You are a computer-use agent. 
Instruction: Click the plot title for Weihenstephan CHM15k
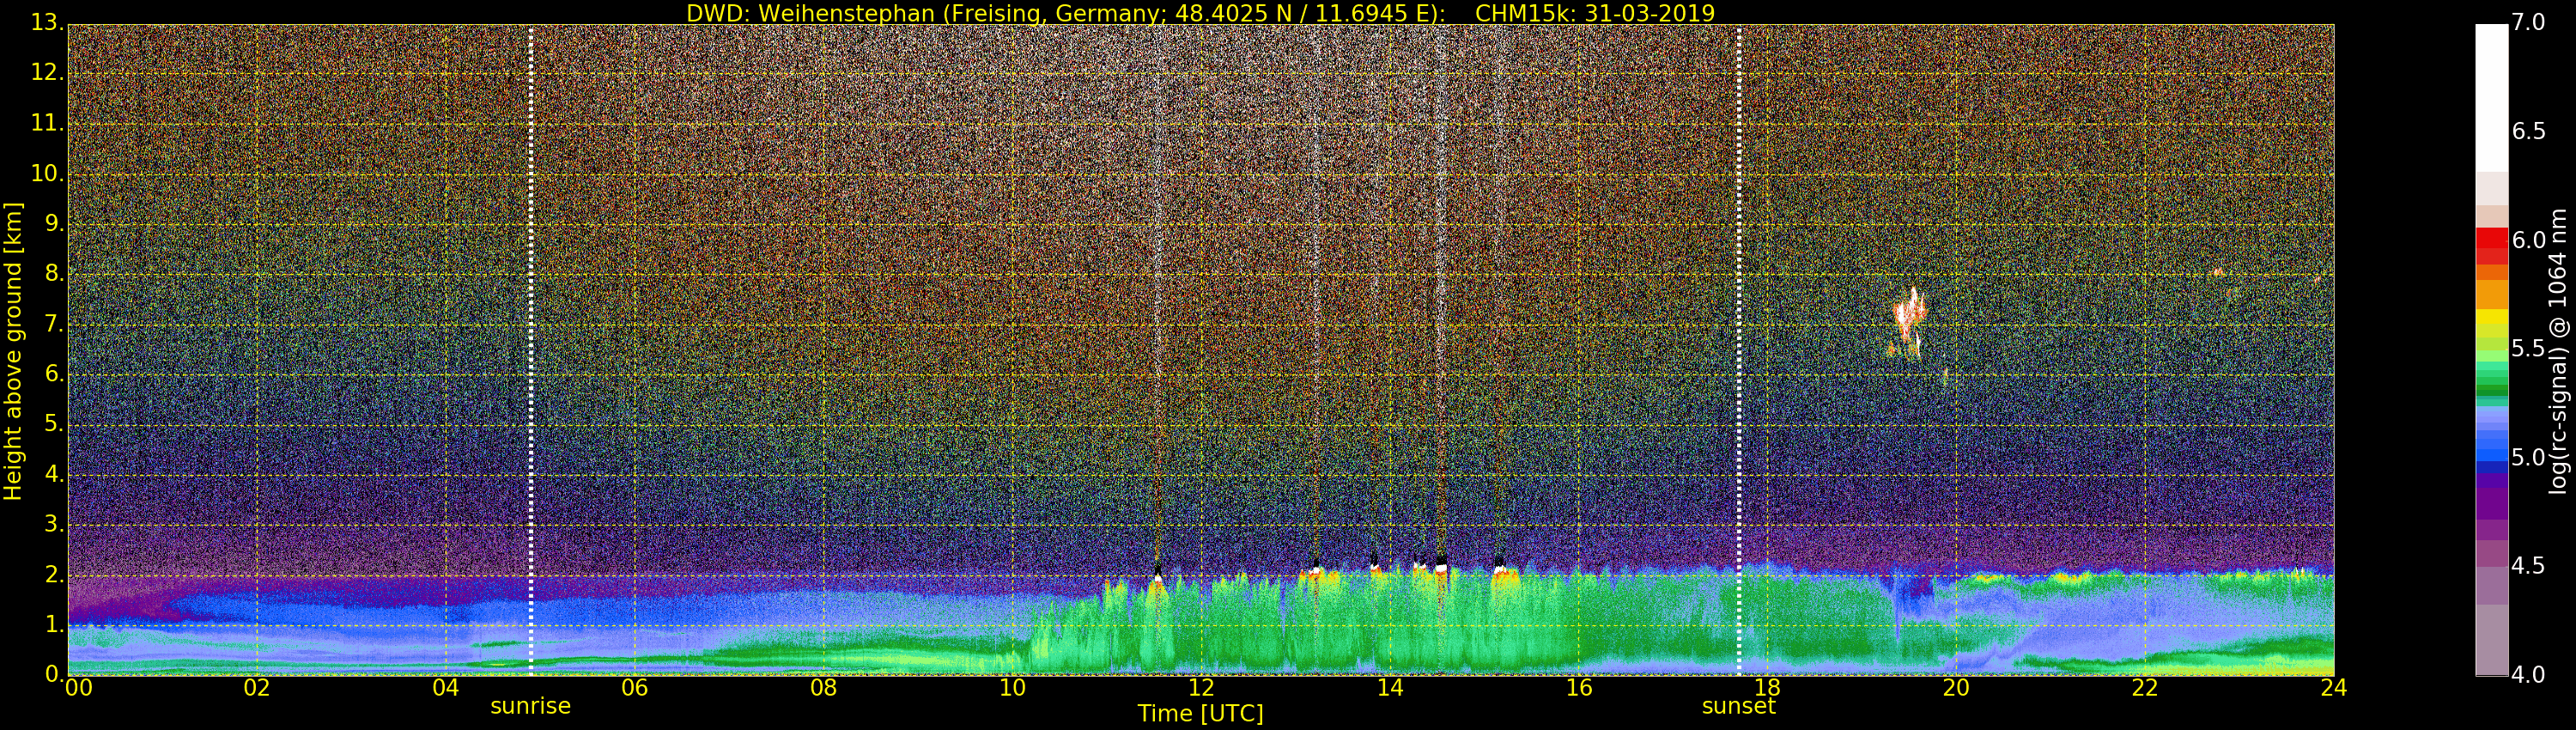1200,13
